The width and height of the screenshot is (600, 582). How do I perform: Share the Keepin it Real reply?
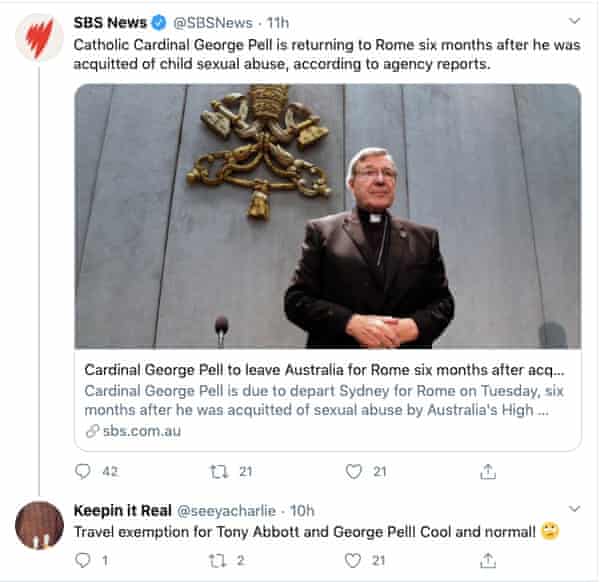point(488,561)
